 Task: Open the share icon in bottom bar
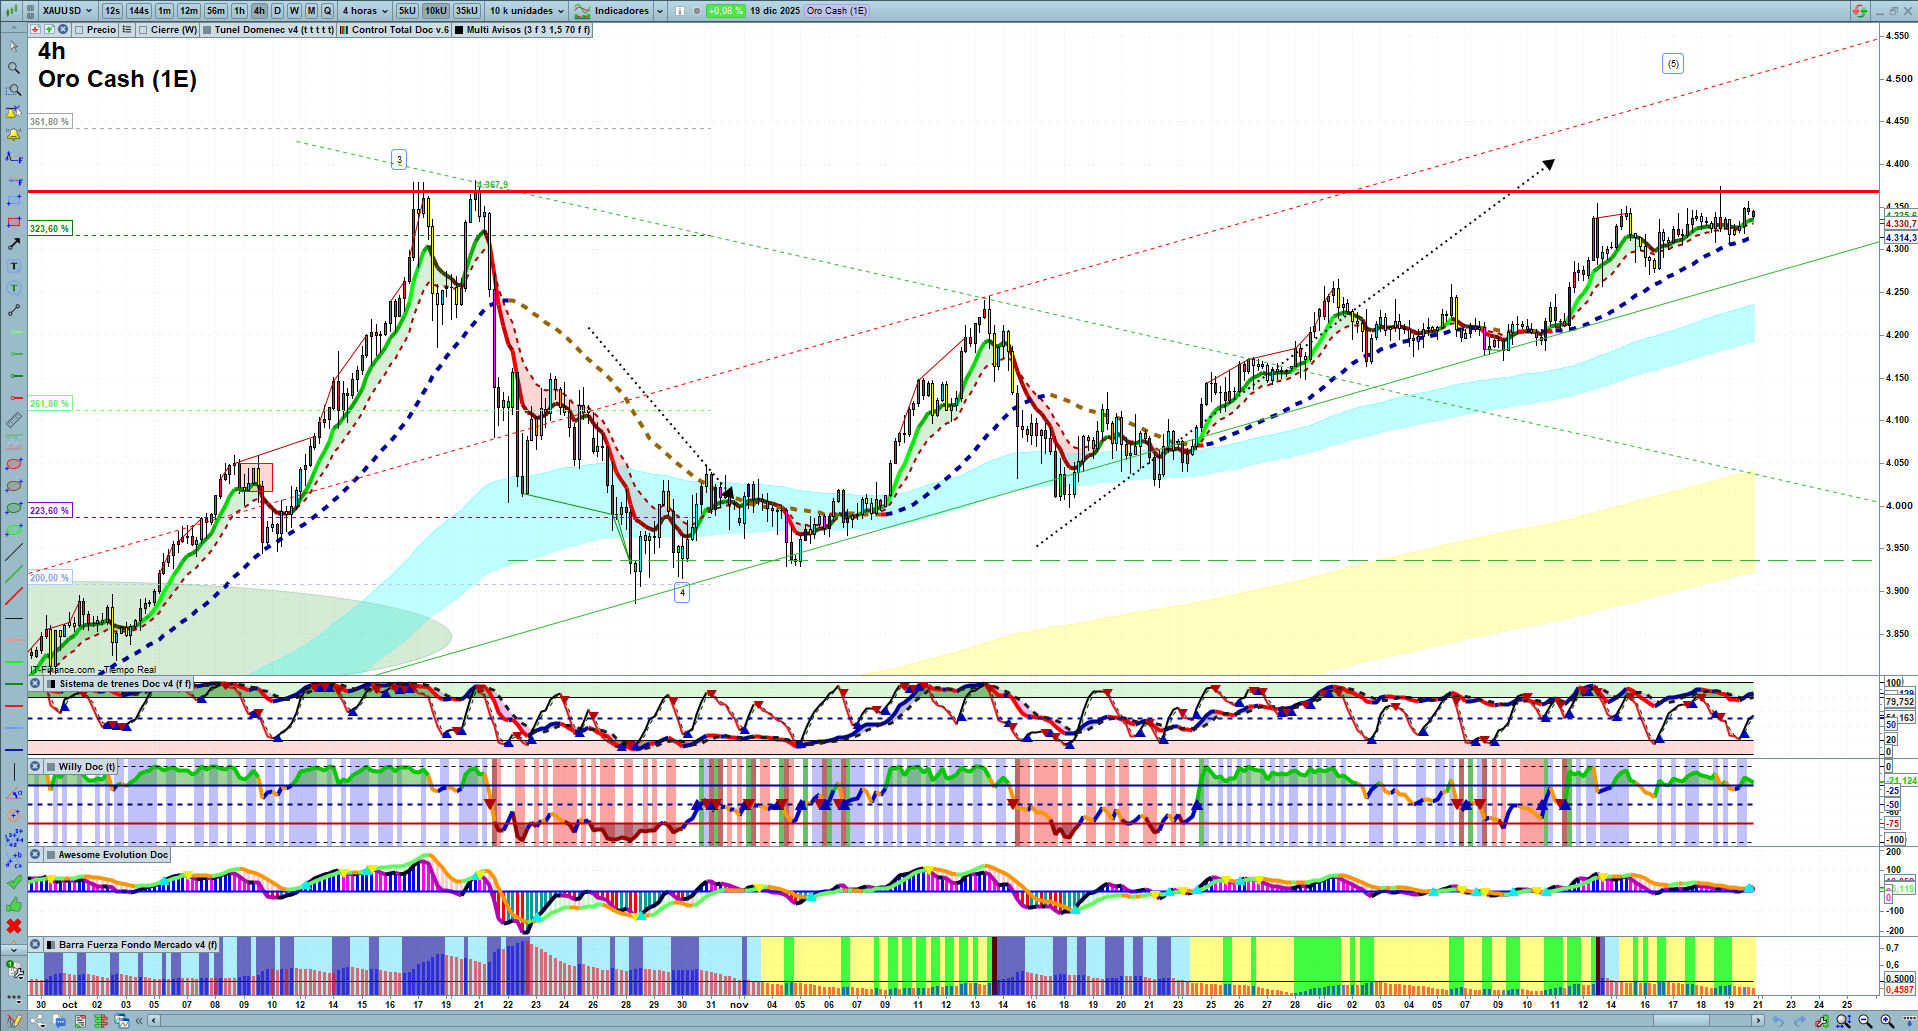point(38,1021)
